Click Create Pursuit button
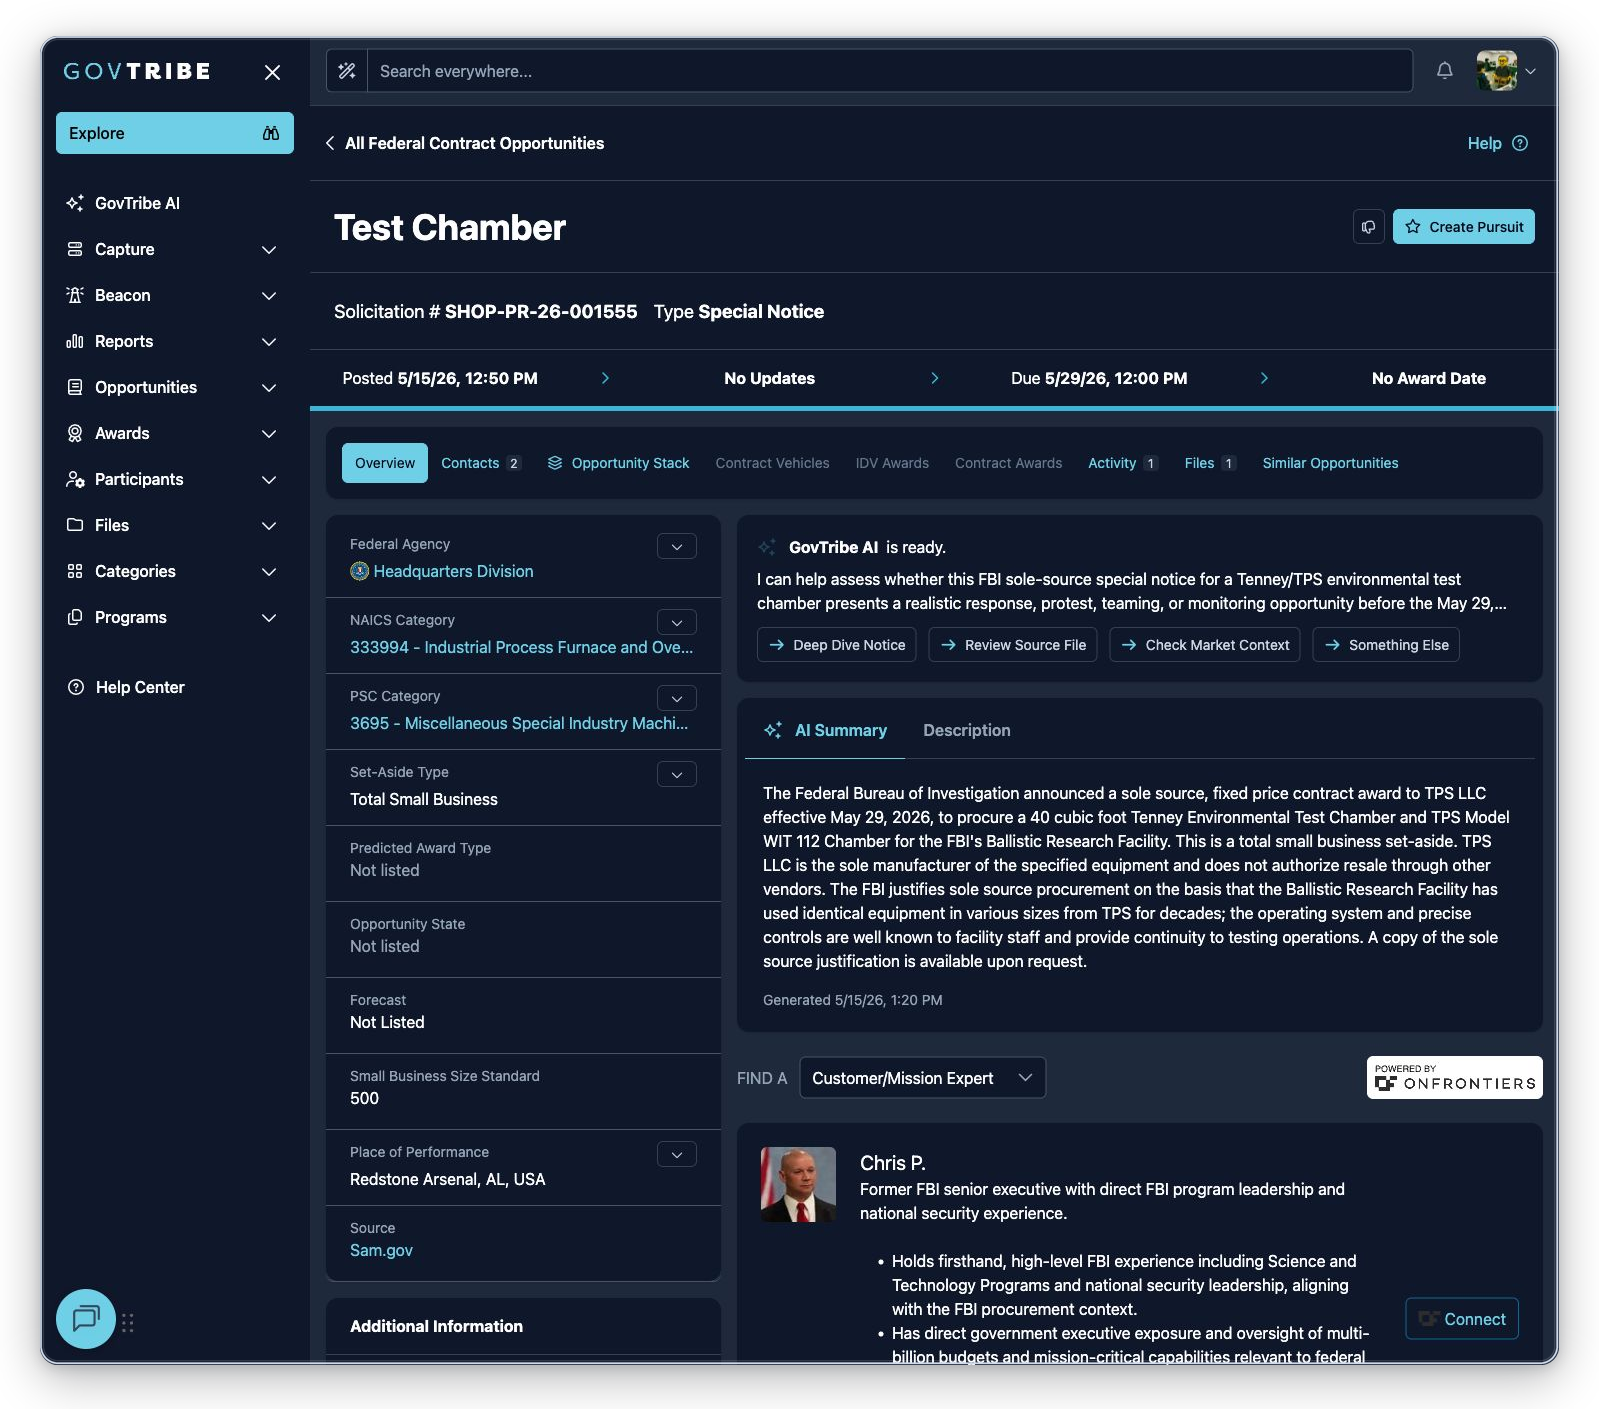The width and height of the screenshot is (1599, 1409). point(1464,227)
